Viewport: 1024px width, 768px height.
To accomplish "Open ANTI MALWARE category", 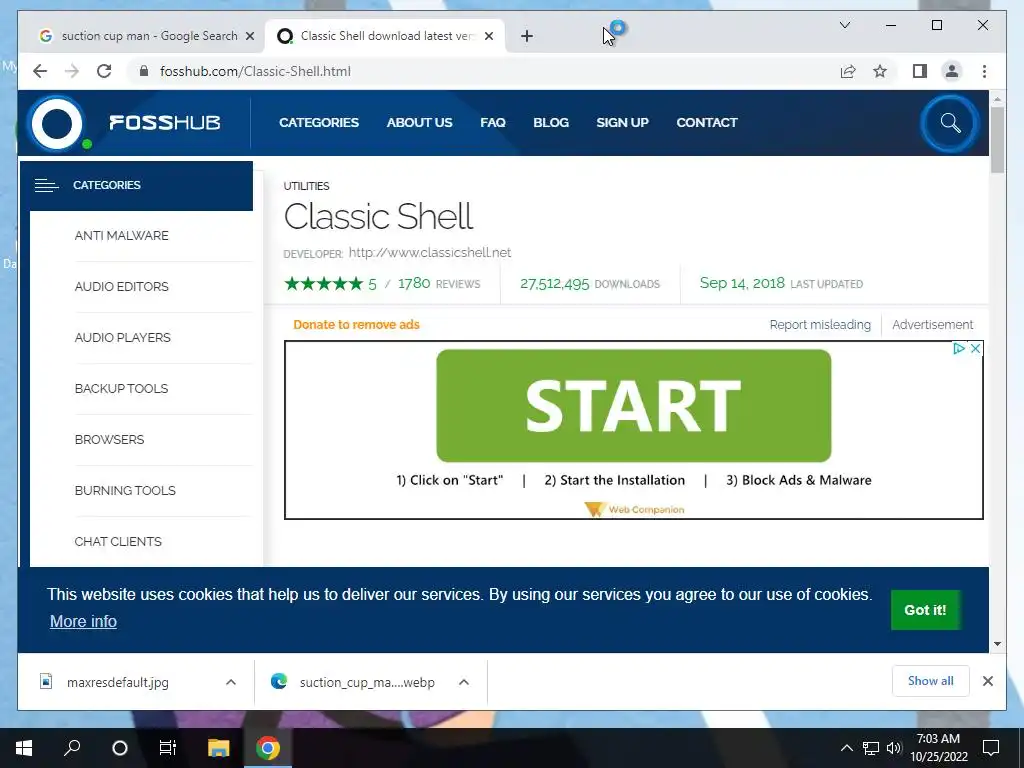I will [x=121, y=236].
